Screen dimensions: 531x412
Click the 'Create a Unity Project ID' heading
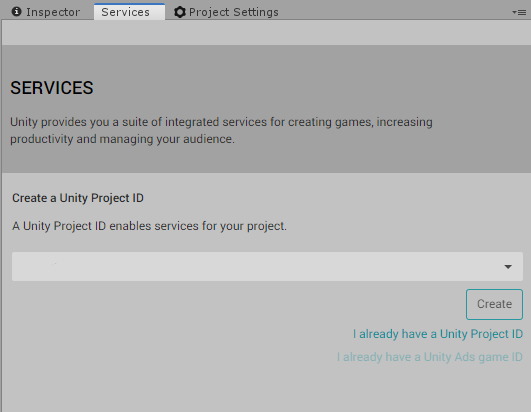78,198
